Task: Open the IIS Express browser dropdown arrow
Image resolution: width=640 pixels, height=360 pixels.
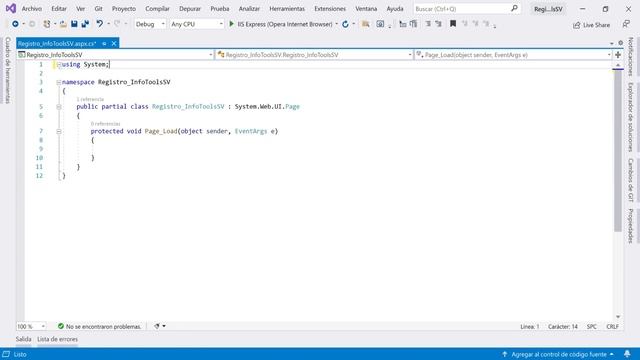Action: coord(337,24)
